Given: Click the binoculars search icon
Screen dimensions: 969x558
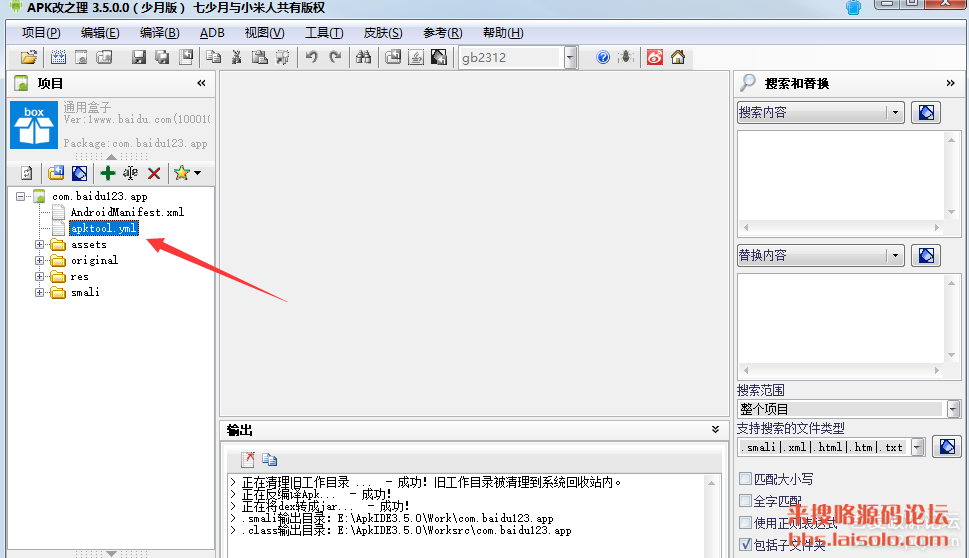Looking at the screenshot, I should [x=364, y=57].
